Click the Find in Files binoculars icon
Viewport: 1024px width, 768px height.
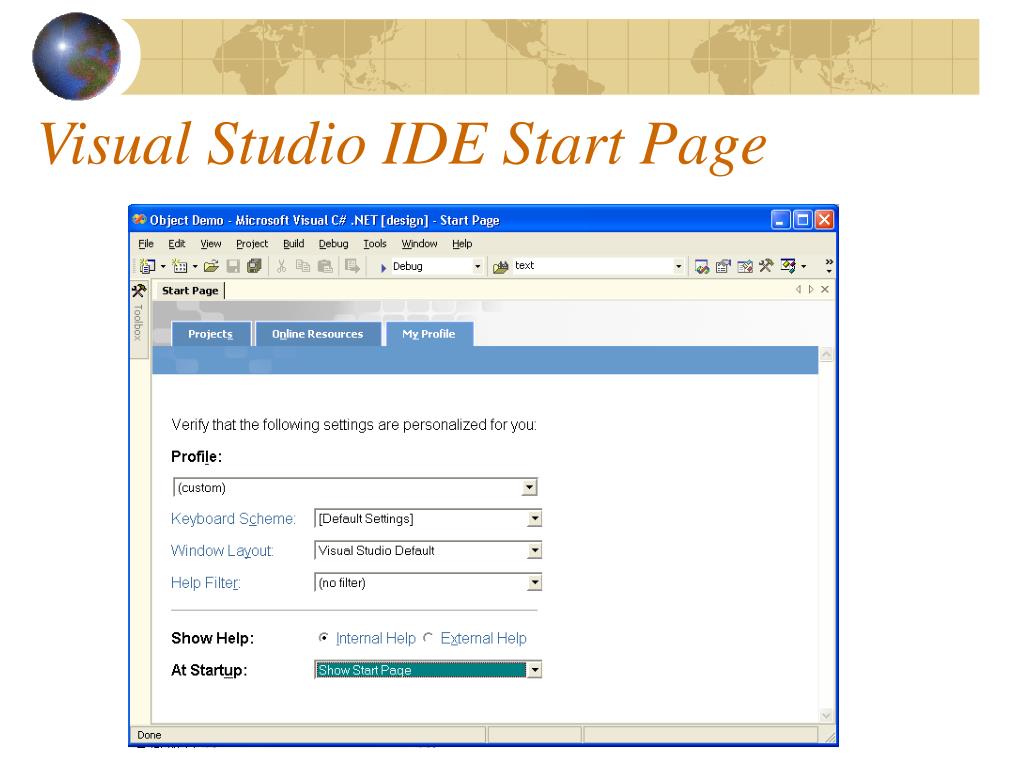[501, 266]
